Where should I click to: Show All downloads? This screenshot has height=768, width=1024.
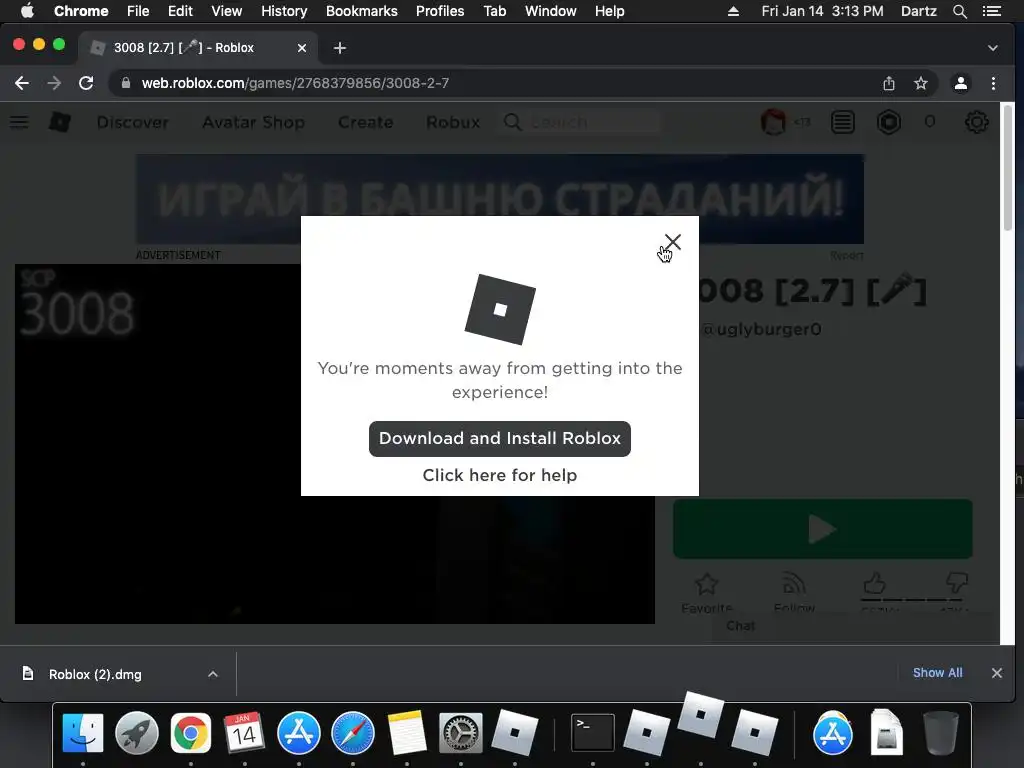[x=937, y=673]
